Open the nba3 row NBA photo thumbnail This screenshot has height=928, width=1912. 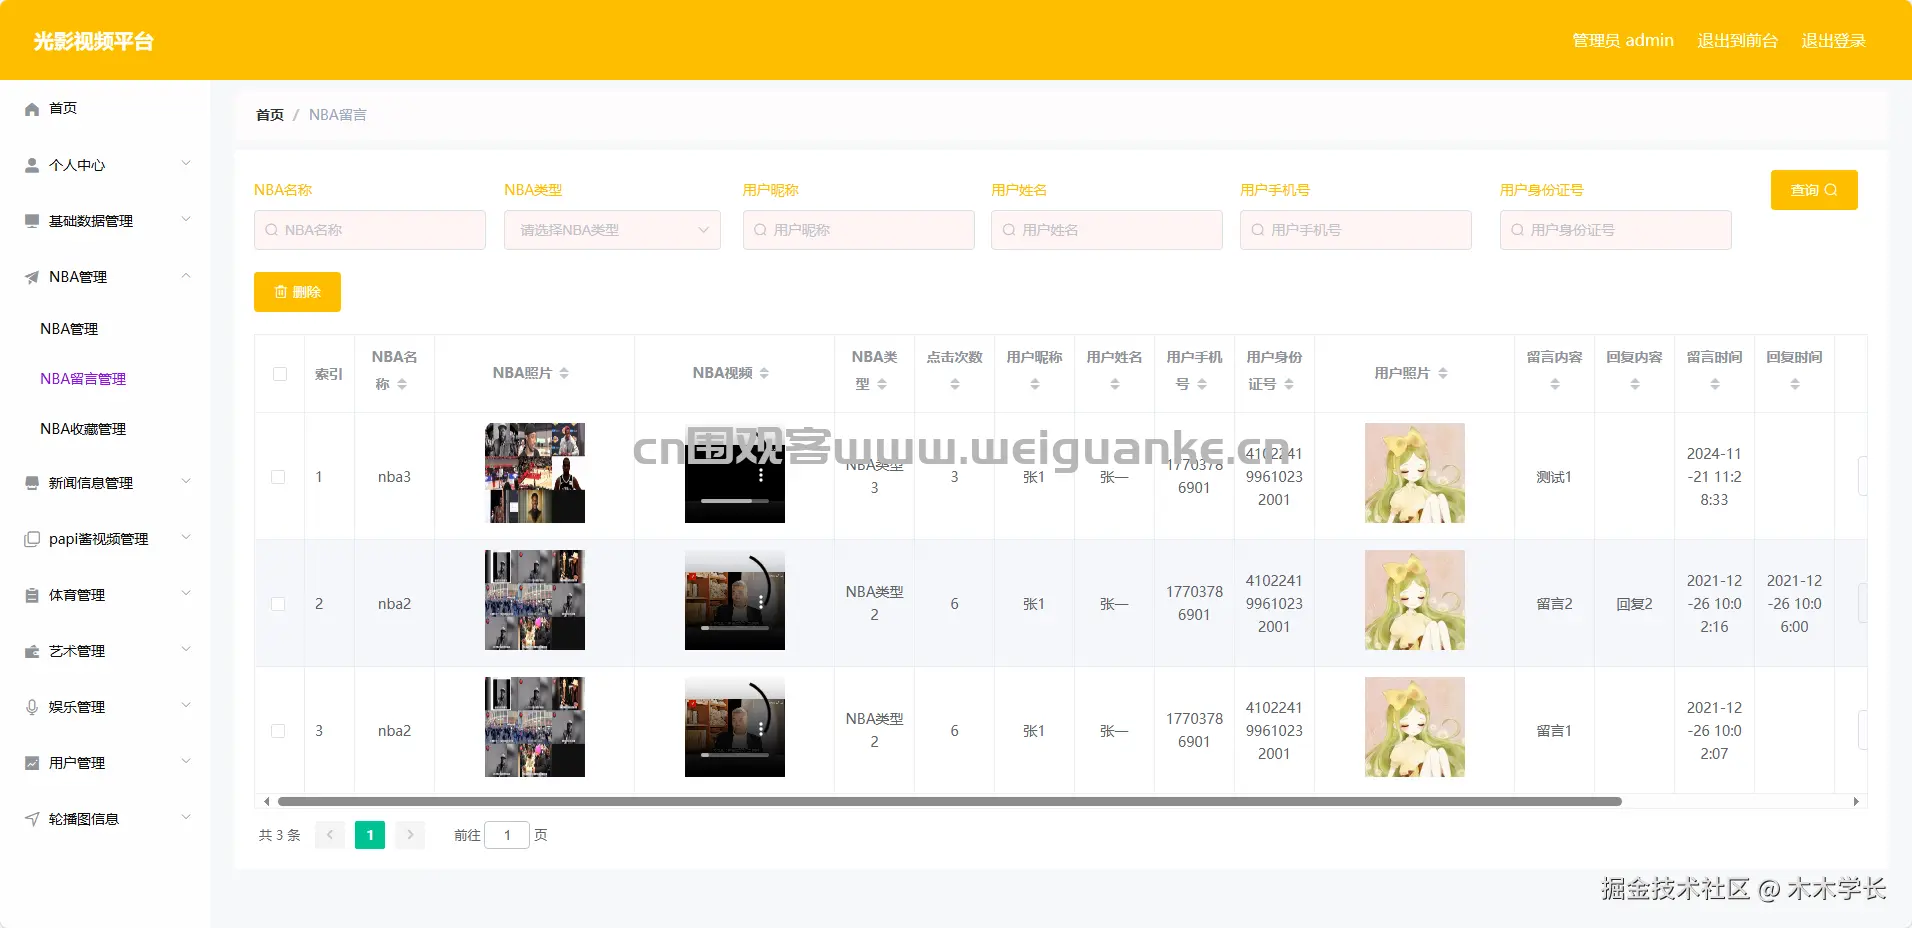coord(535,473)
